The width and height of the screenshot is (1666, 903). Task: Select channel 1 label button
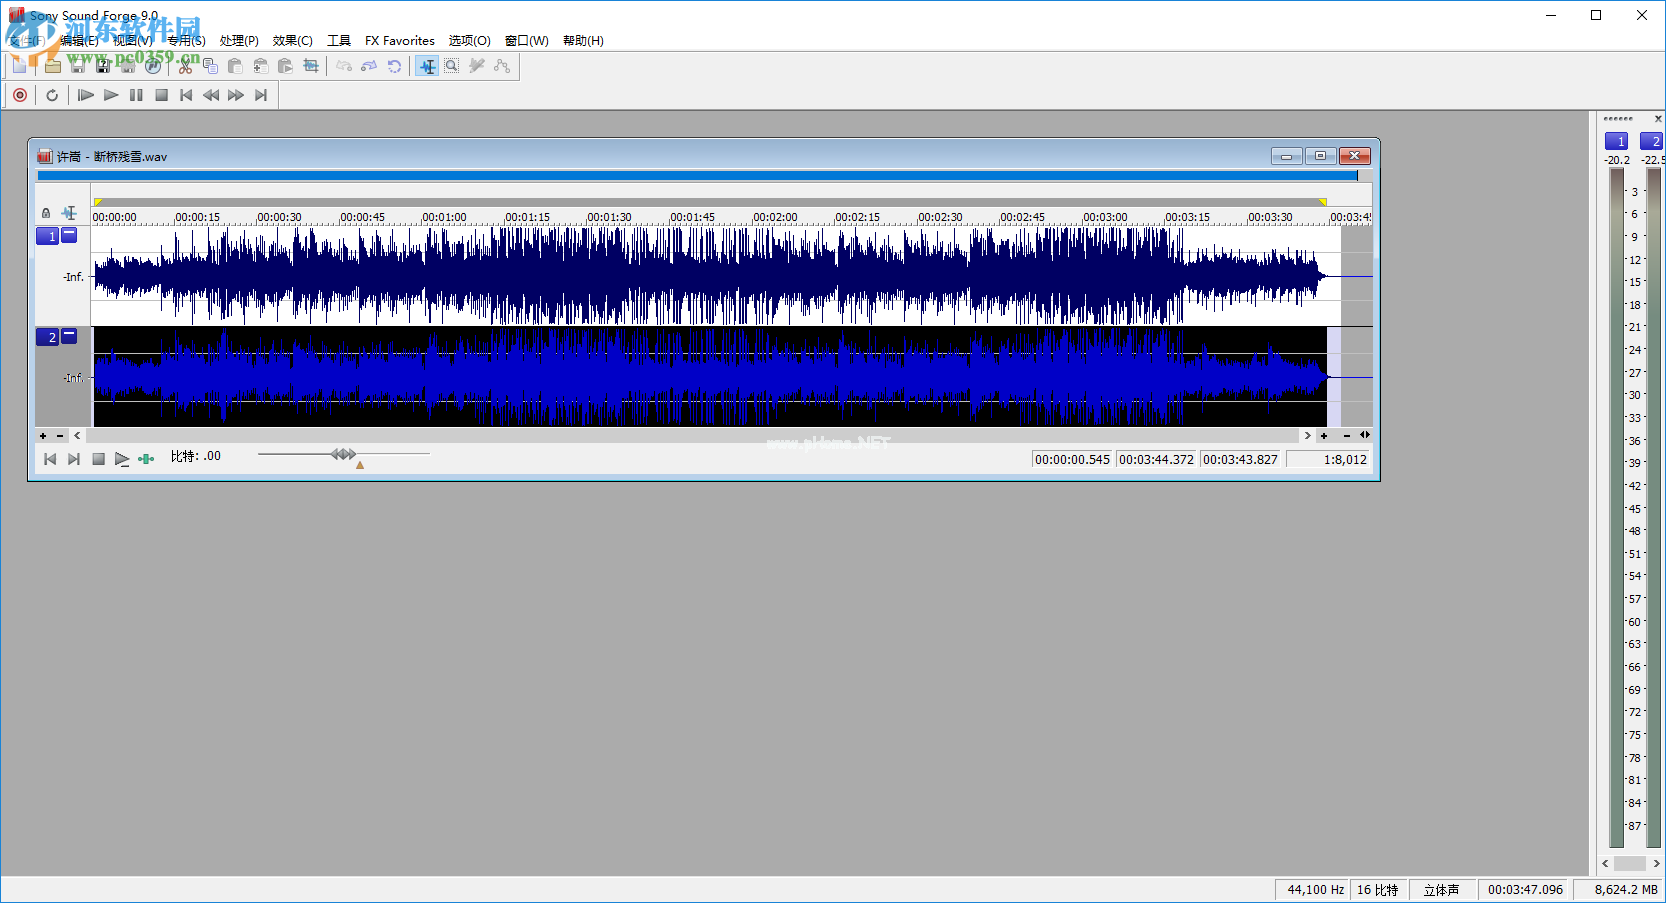coord(48,236)
